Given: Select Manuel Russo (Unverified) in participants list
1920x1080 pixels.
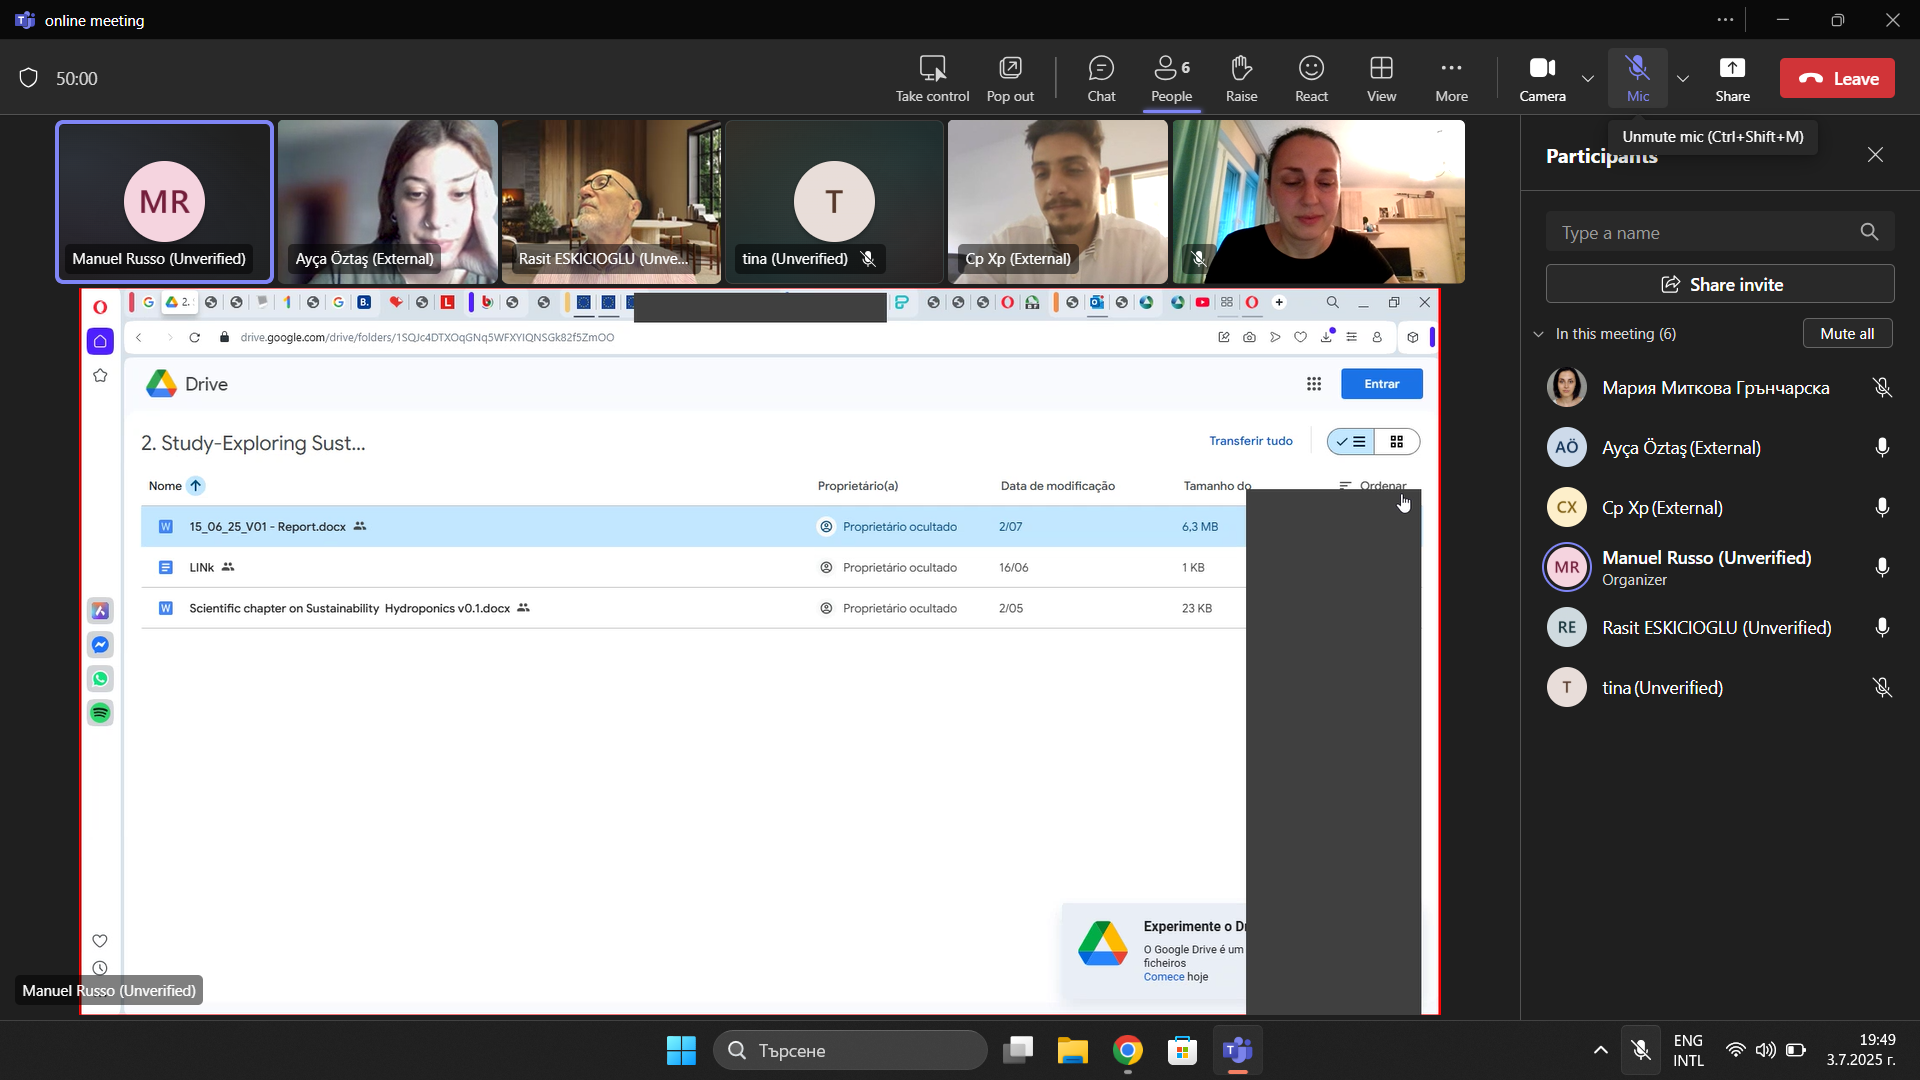Looking at the screenshot, I should 1719,567.
